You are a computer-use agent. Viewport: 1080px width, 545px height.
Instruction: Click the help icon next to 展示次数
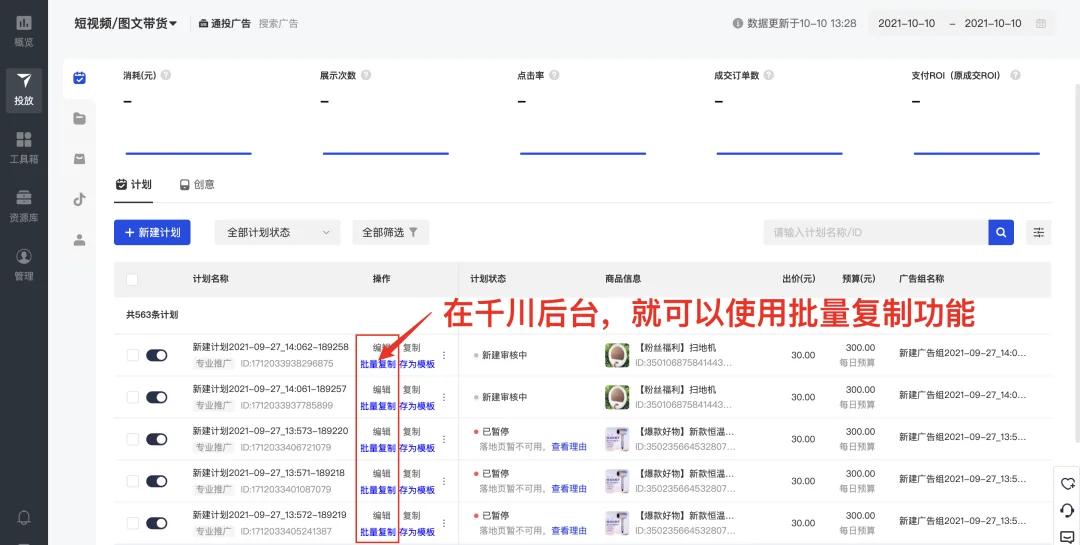point(366,75)
